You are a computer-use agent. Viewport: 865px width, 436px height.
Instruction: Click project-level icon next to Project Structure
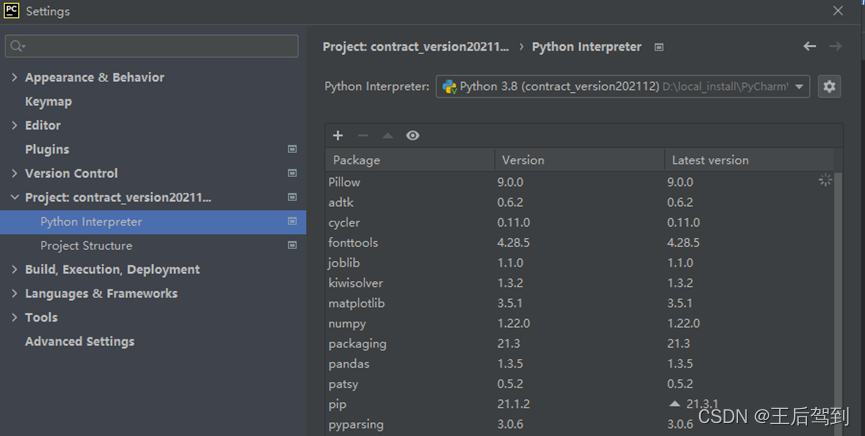(x=292, y=245)
